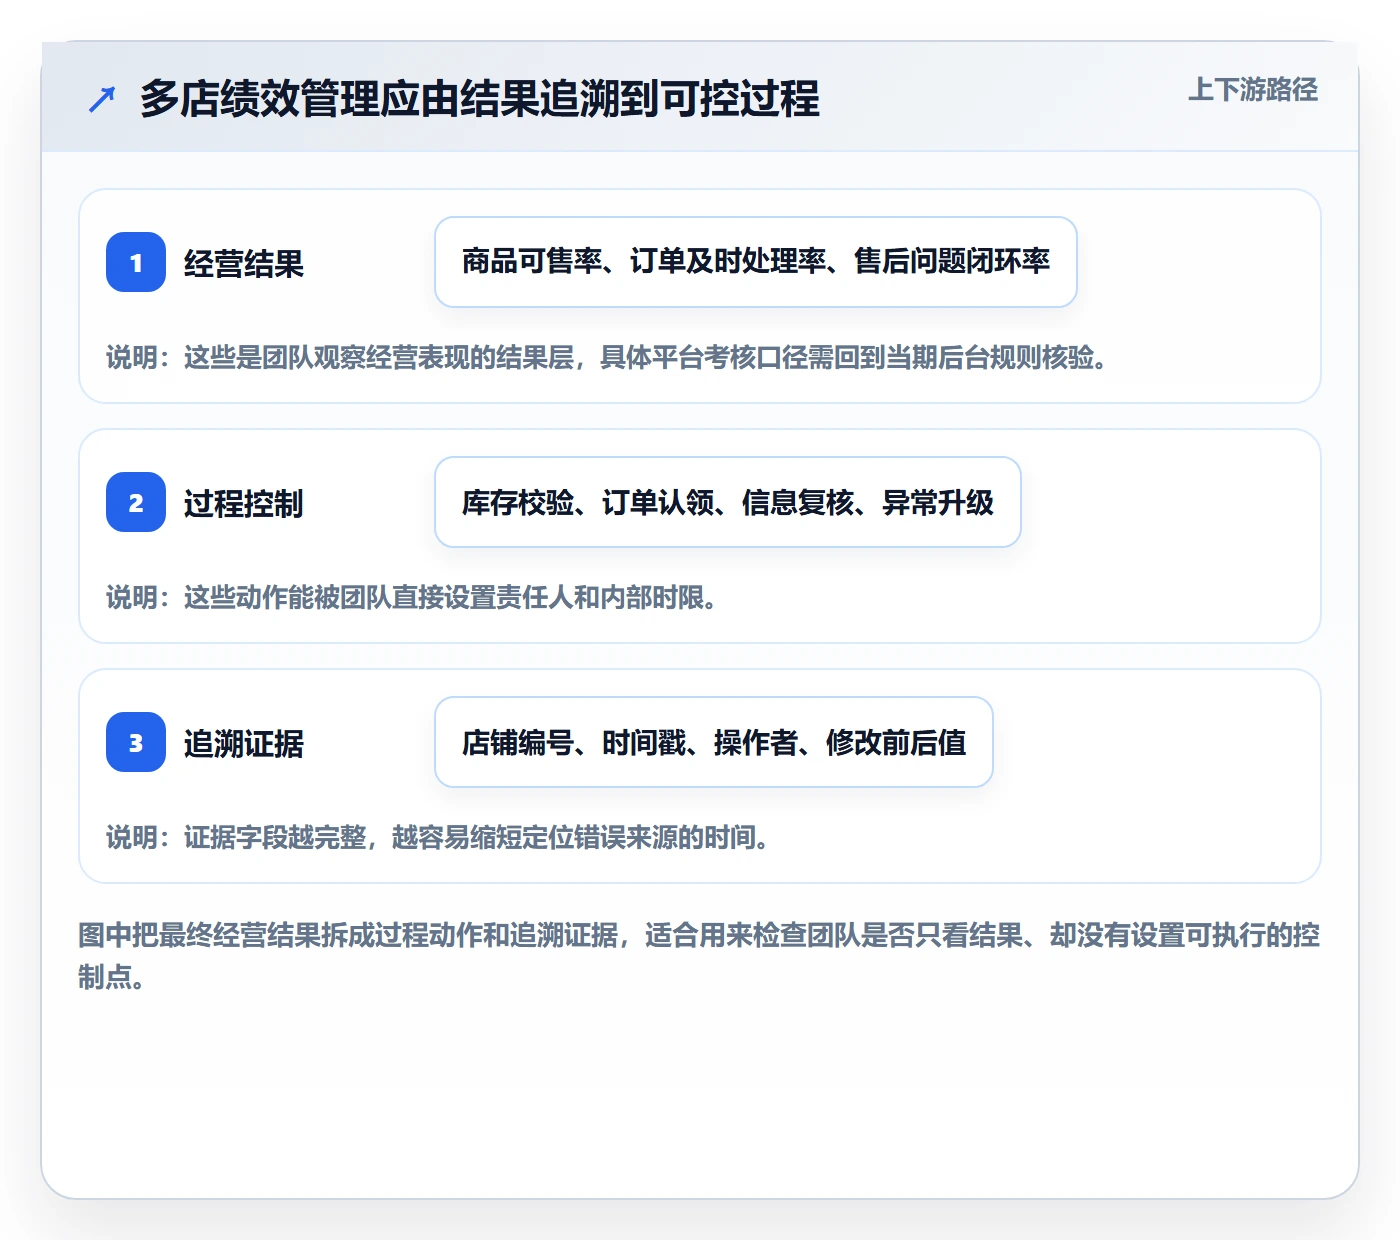This screenshot has height=1240, width=1400.
Task: Select the 追溯证据 heading
Action: pos(244,743)
